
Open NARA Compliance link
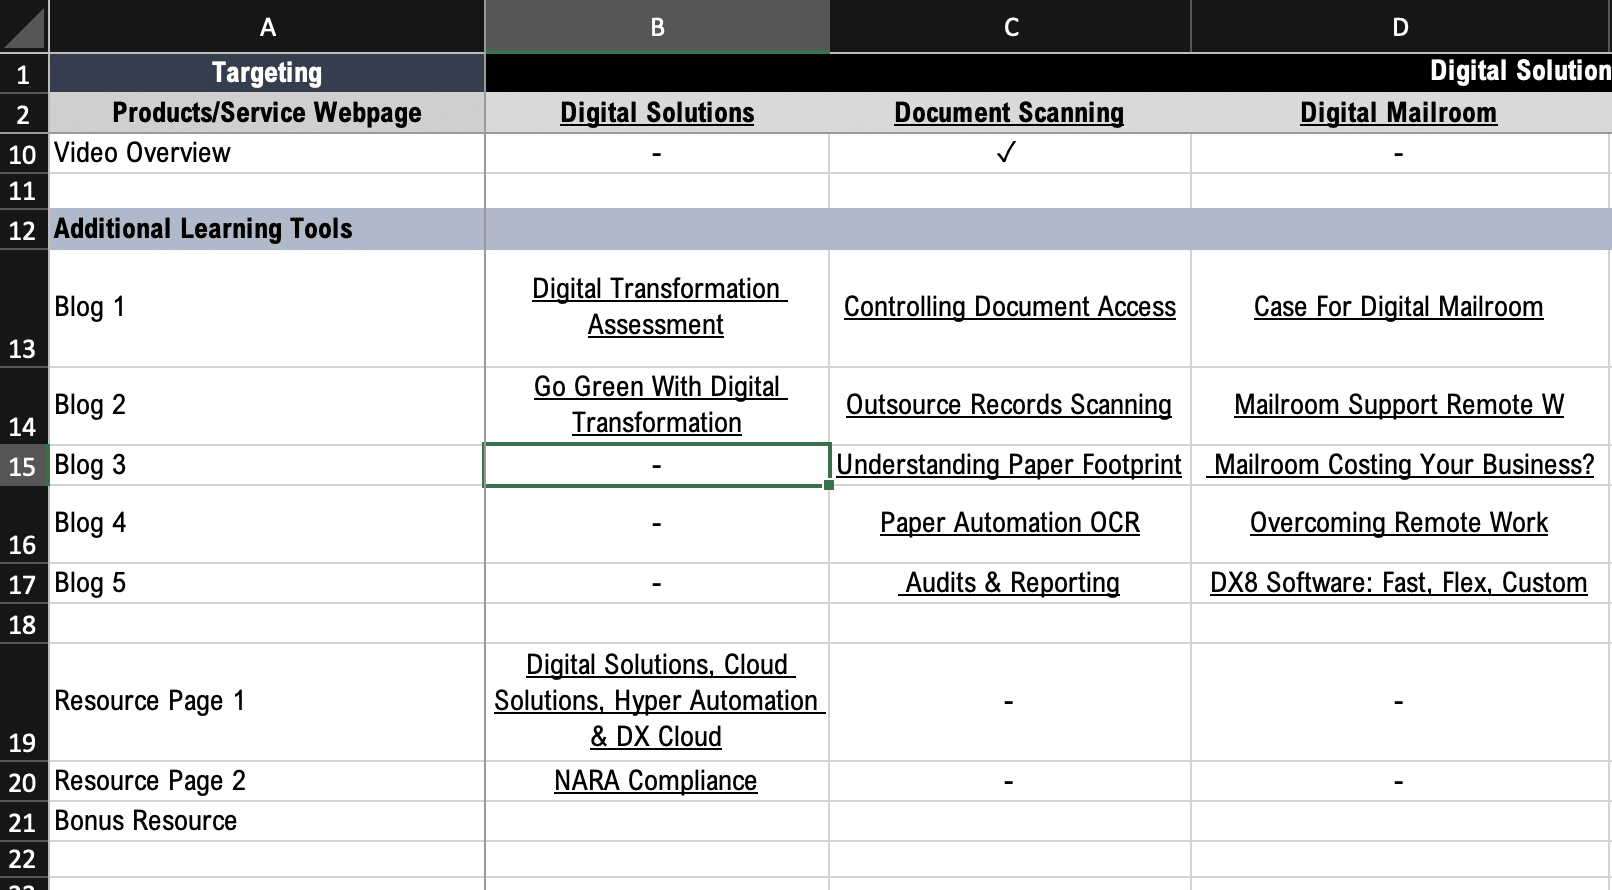[656, 781]
